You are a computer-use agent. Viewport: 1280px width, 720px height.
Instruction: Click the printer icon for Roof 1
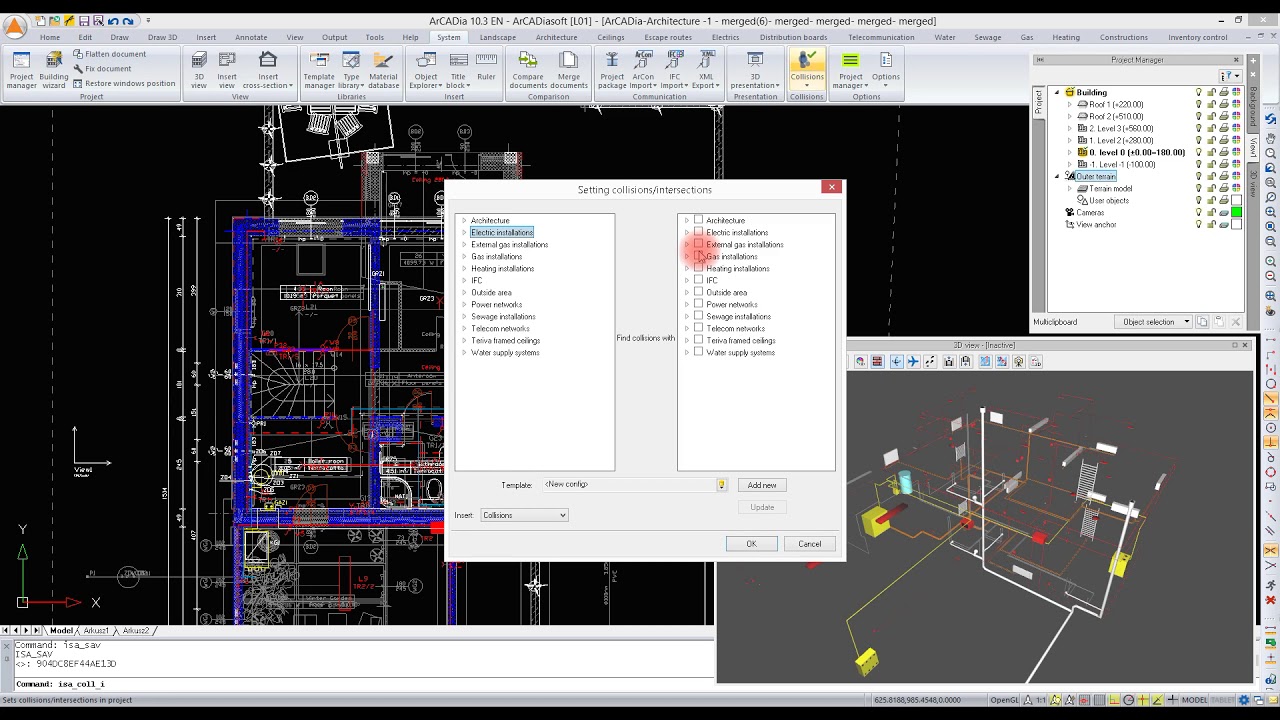pos(1224,104)
